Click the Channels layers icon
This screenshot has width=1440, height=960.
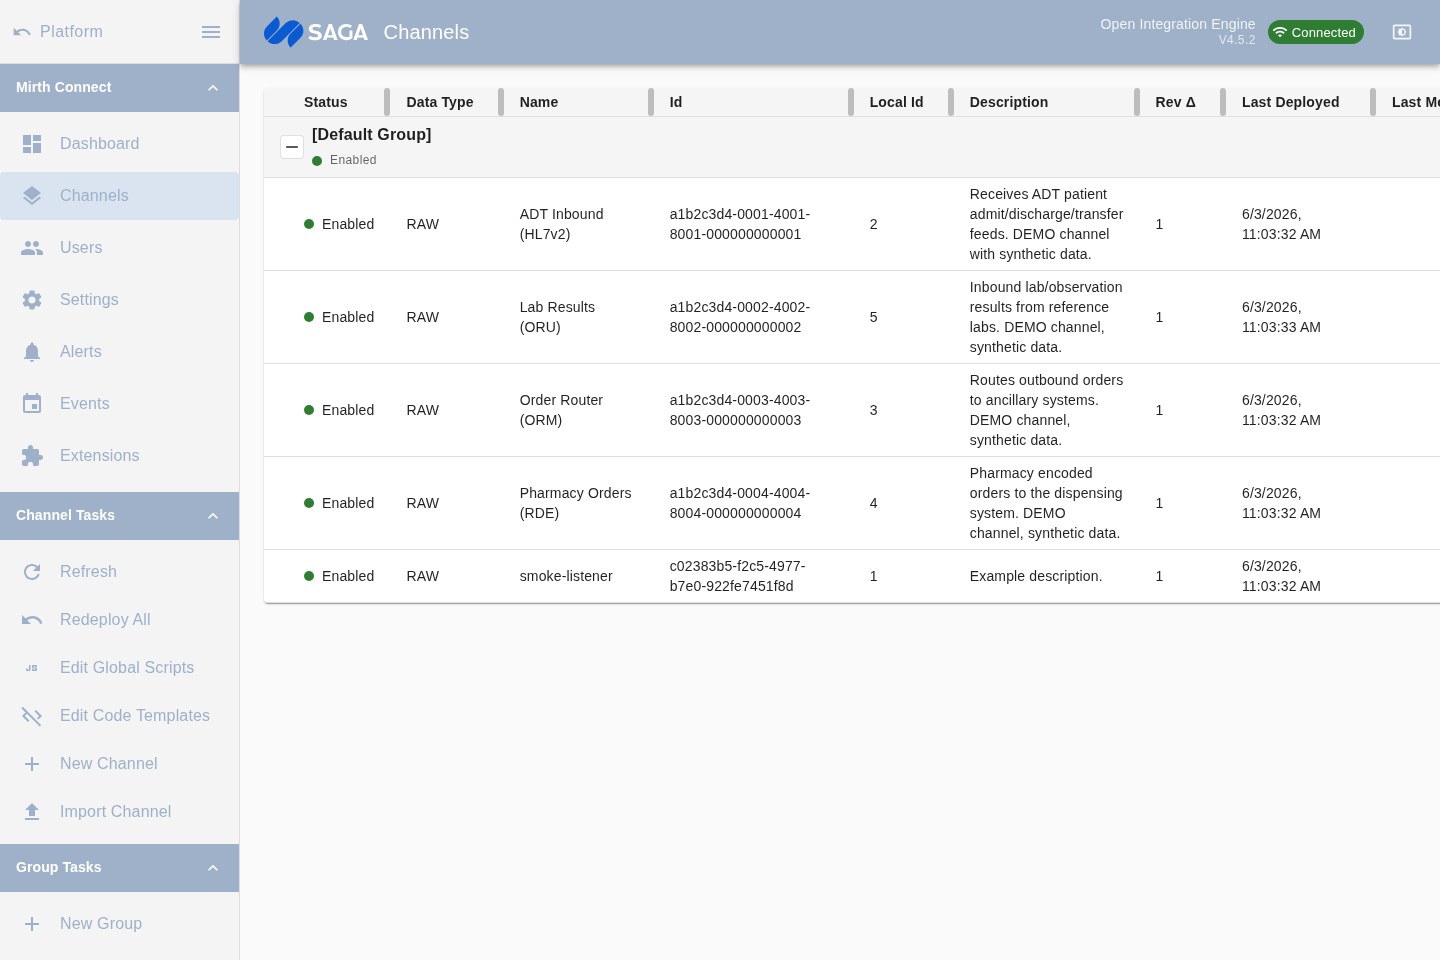coord(32,196)
